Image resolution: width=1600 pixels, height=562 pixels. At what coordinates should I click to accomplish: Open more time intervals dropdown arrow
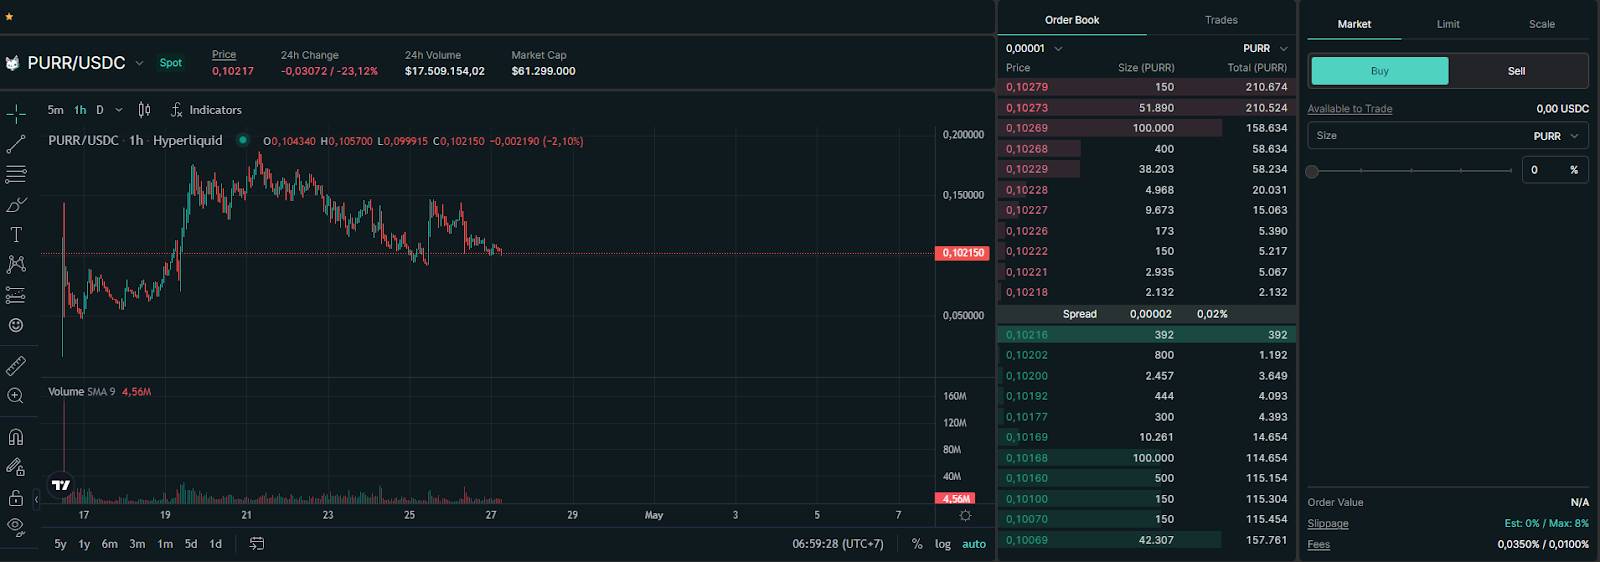(119, 110)
